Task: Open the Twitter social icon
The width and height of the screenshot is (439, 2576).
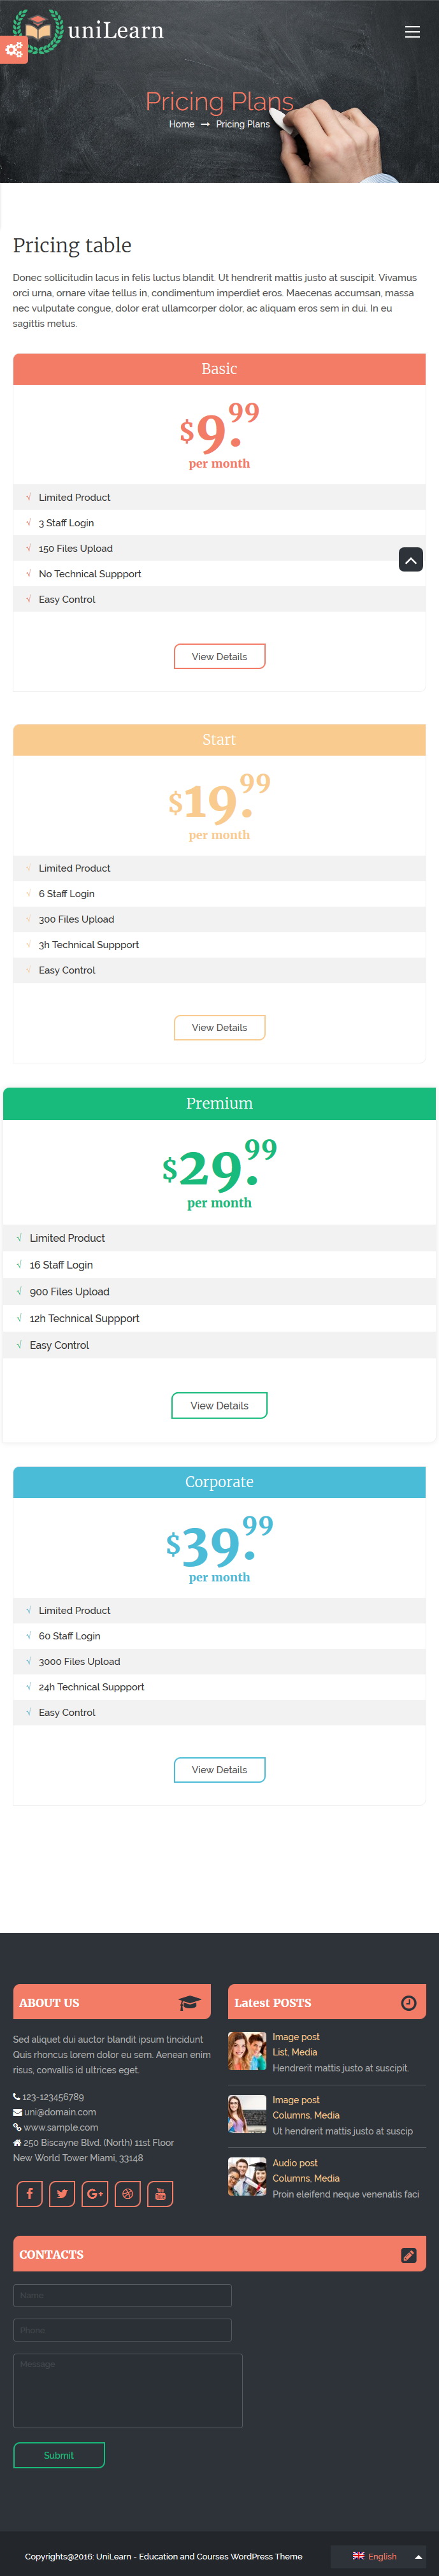Action: pos(62,2194)
